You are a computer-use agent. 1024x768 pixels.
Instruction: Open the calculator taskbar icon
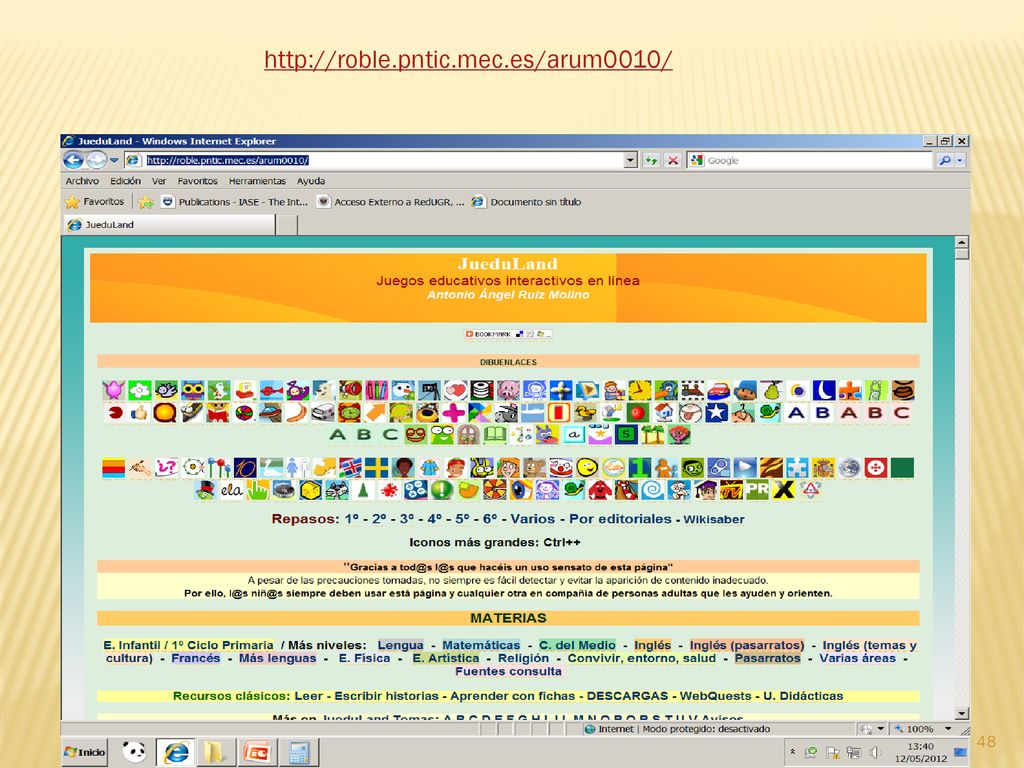coord(299,752)
